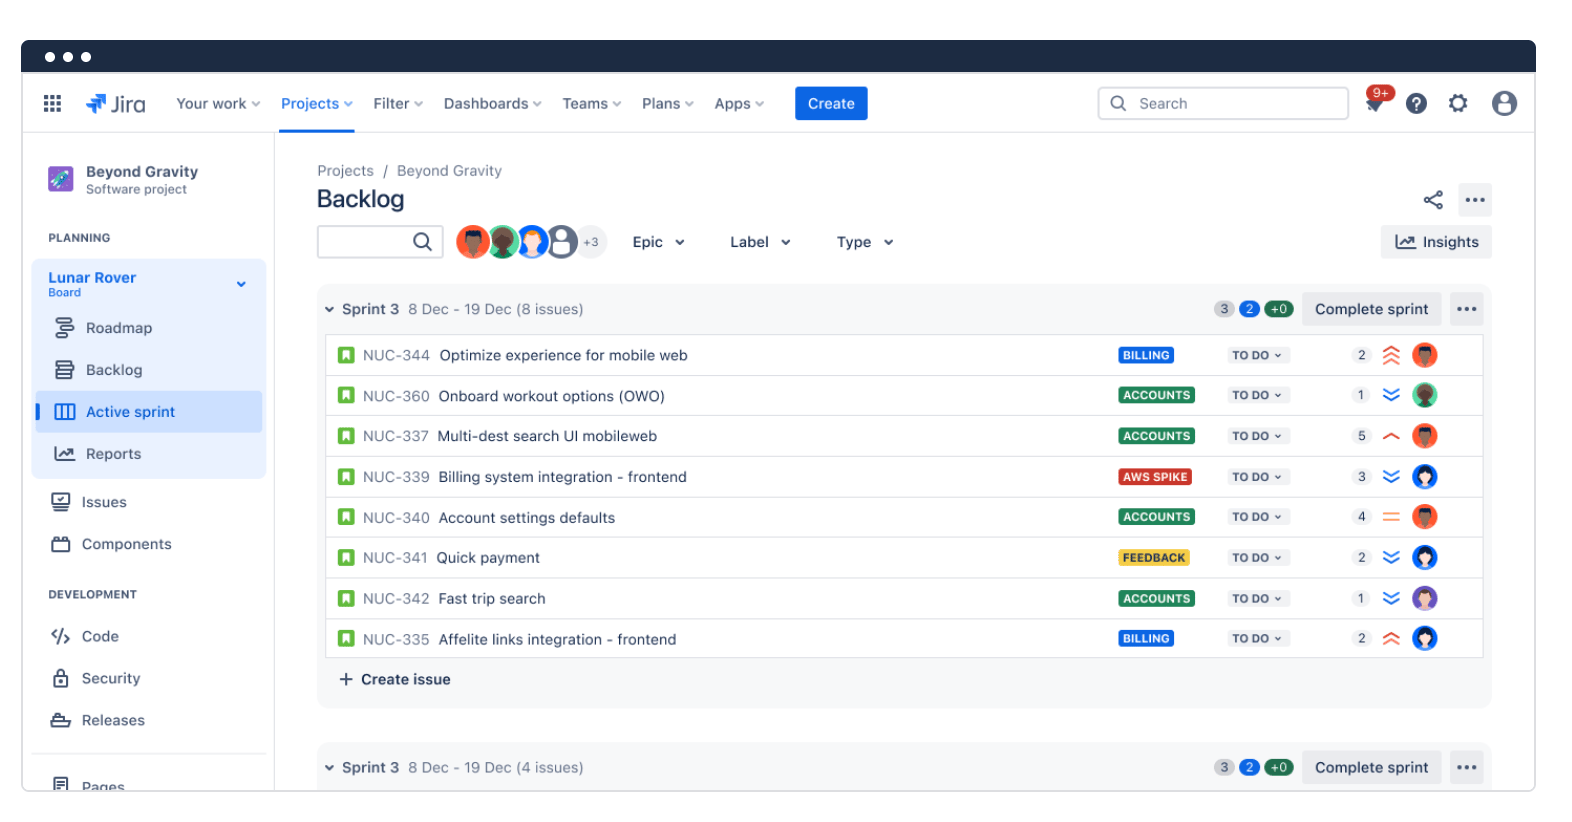Click the fourth assignee avatar filter
Image resolution: width=1572 pixels, height=822 pixels.
point(561,241)
